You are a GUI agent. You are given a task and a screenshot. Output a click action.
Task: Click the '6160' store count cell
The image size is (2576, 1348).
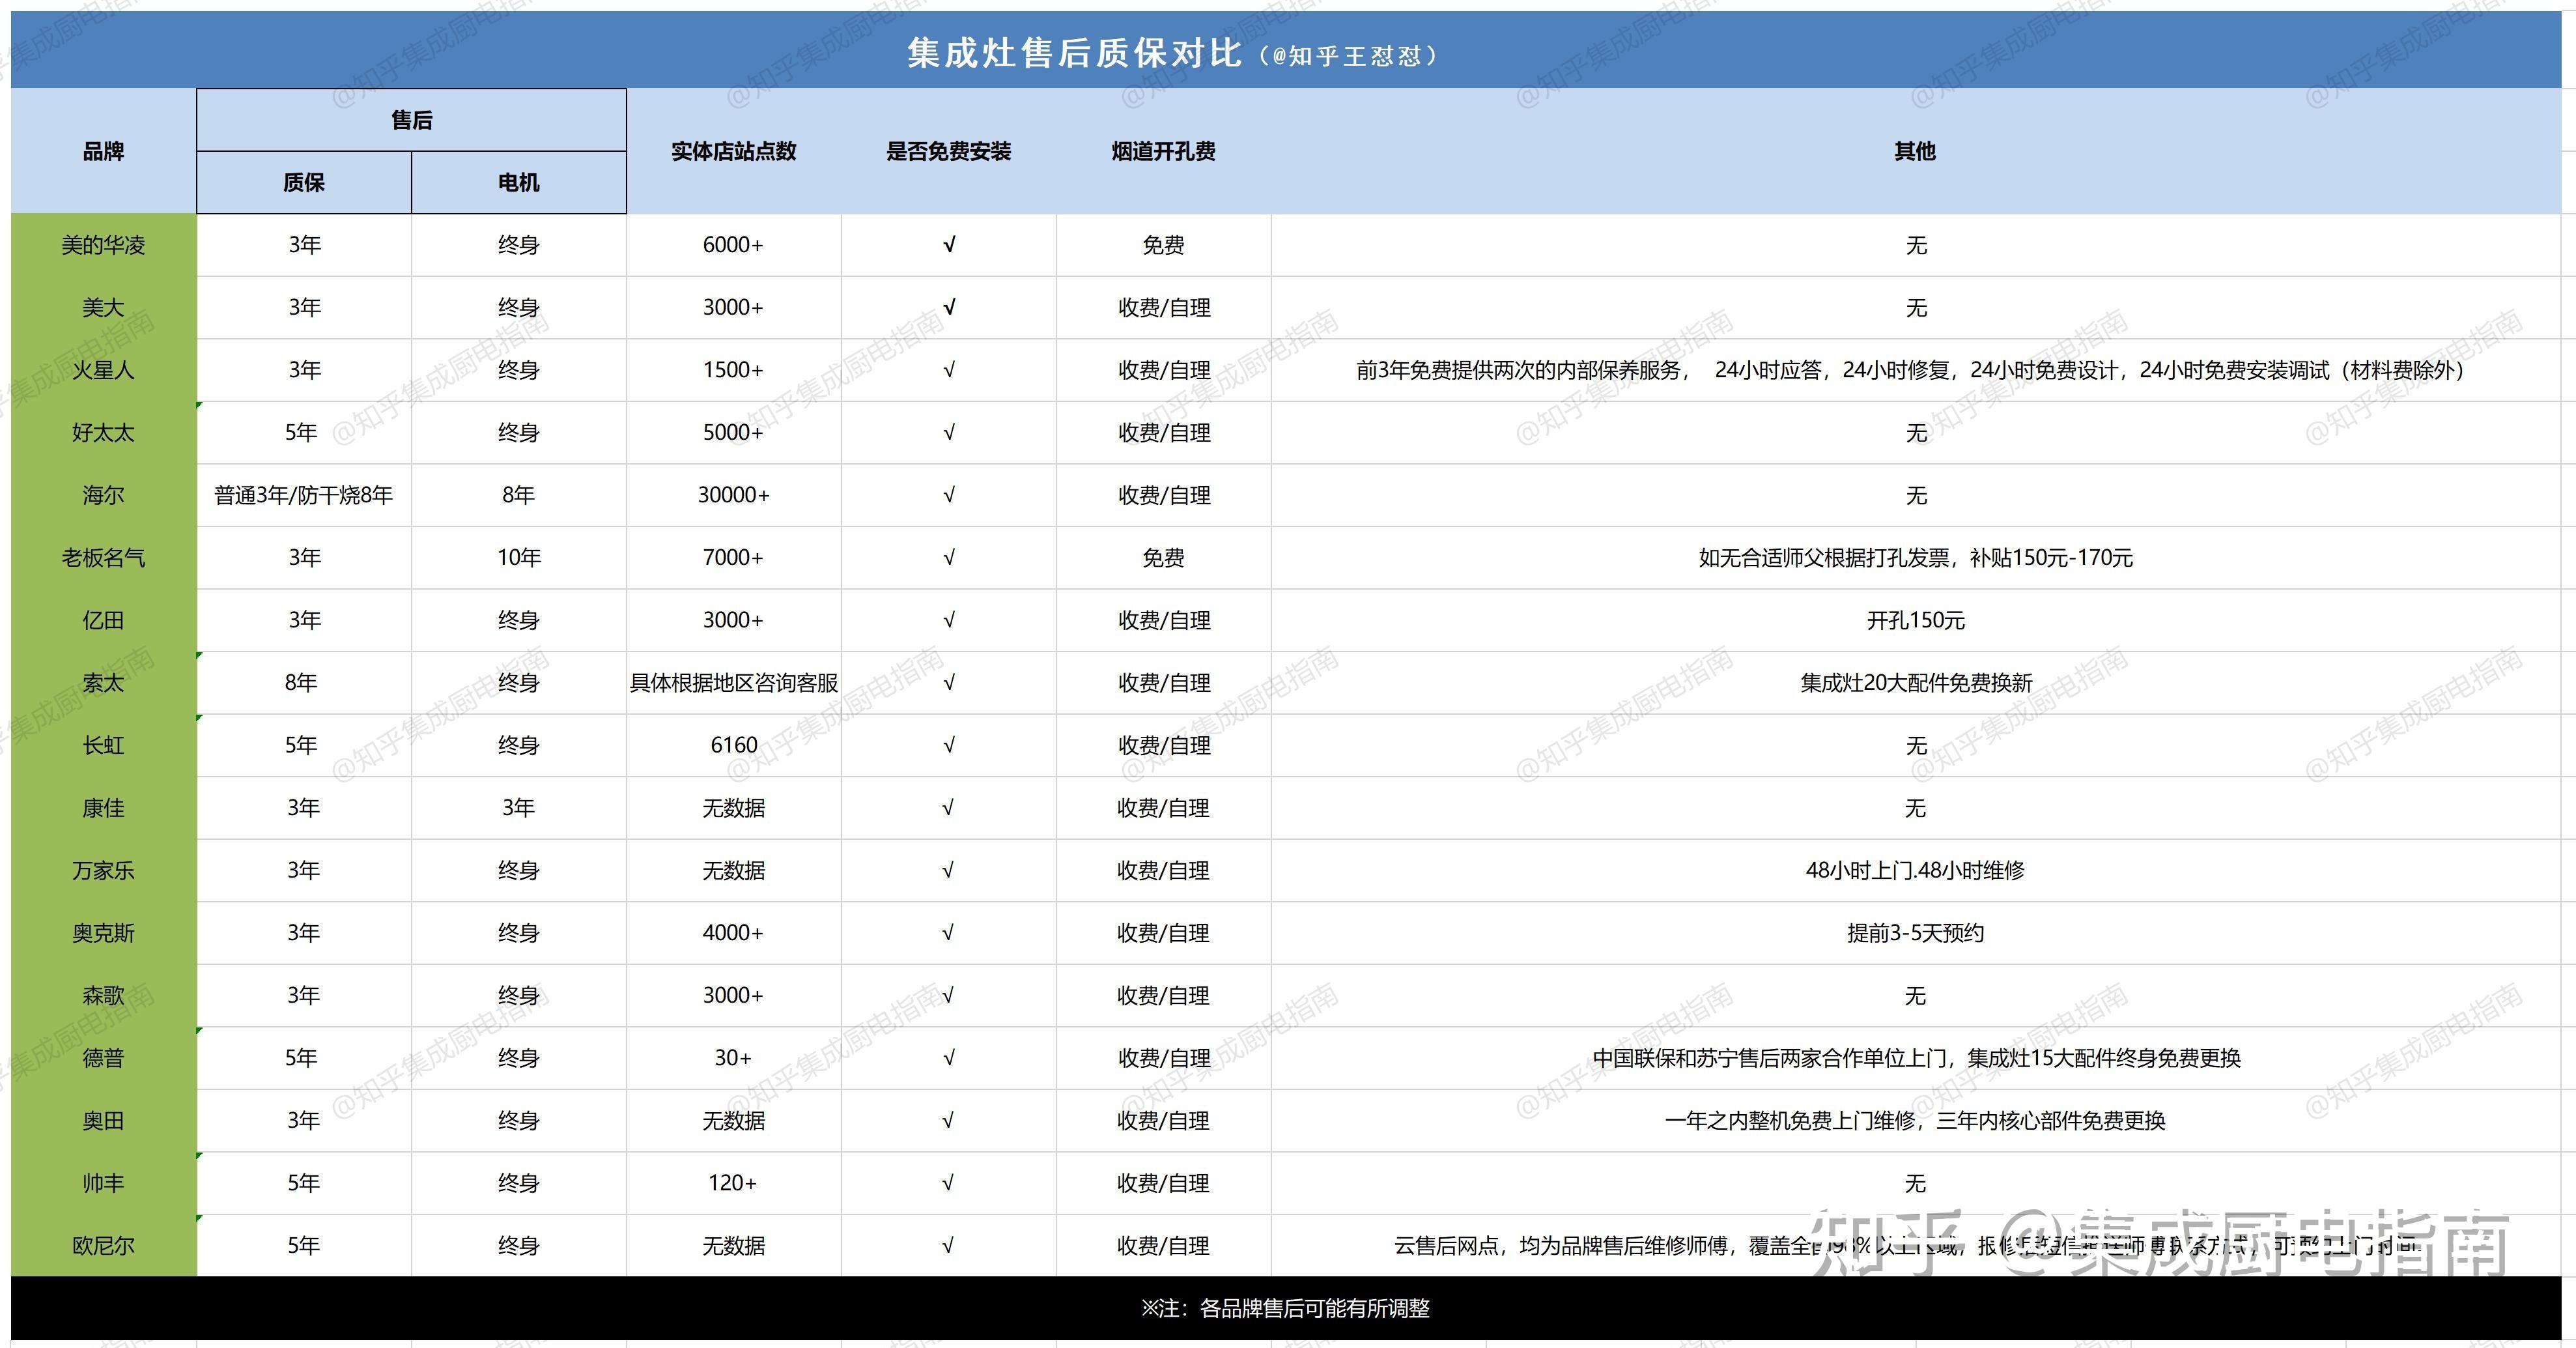point(734,745)
